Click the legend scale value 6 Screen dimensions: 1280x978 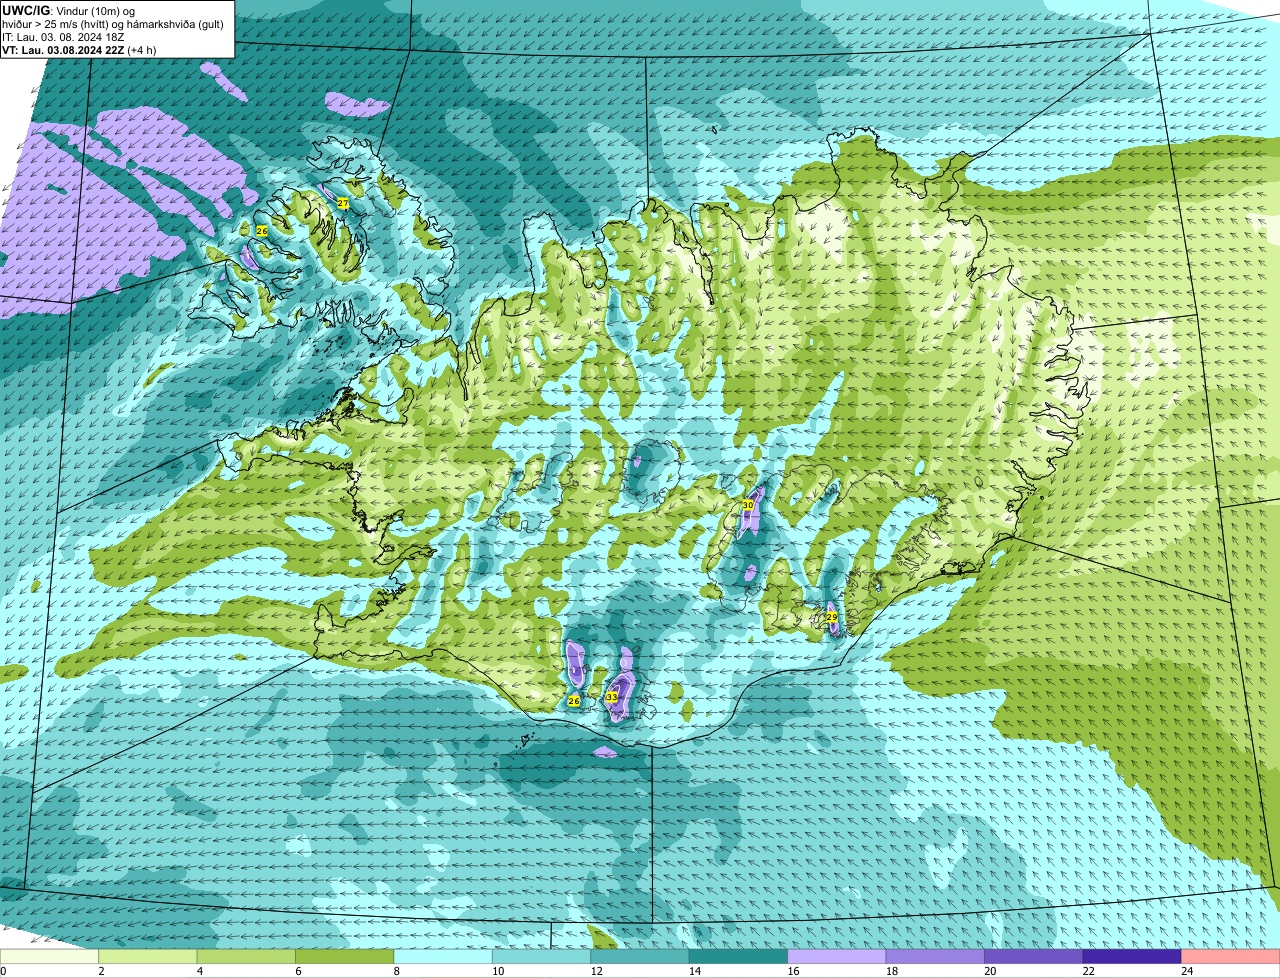point(297,971)
